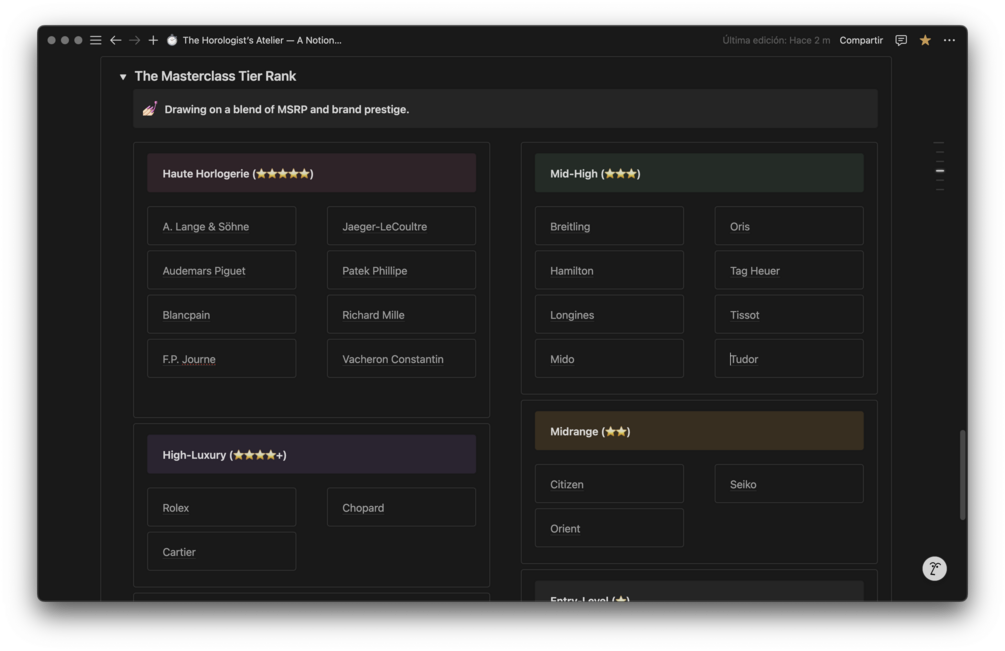This screenshot has width=1005, height=651.
Task: Go back with the left arrow
Action: (115, 40)
